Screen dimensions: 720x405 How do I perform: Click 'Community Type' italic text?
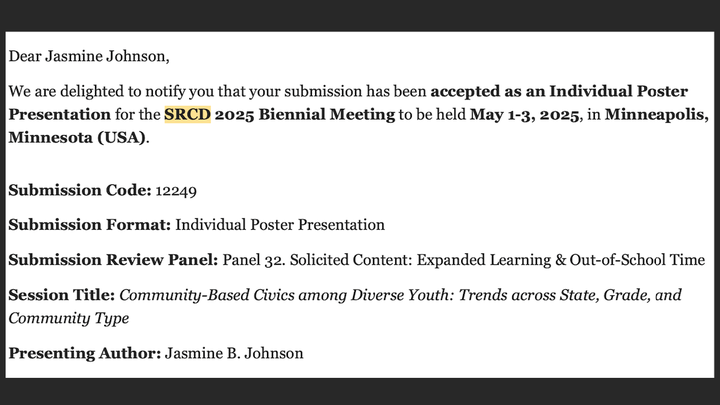69,318
